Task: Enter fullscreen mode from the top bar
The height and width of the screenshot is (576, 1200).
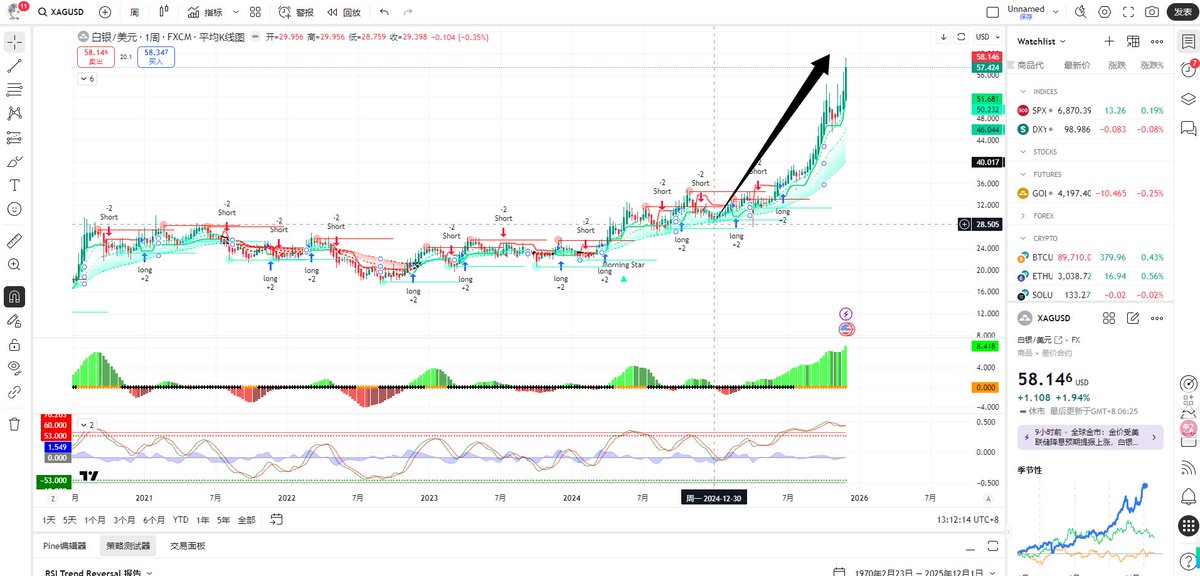Action: 1129,12
